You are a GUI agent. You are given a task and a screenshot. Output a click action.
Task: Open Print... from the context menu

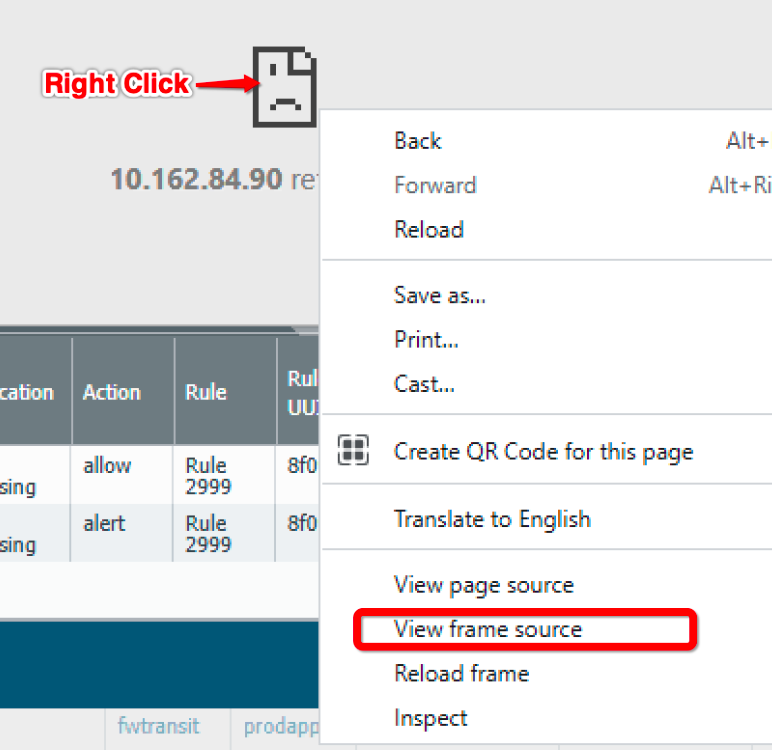pos(426,340)
